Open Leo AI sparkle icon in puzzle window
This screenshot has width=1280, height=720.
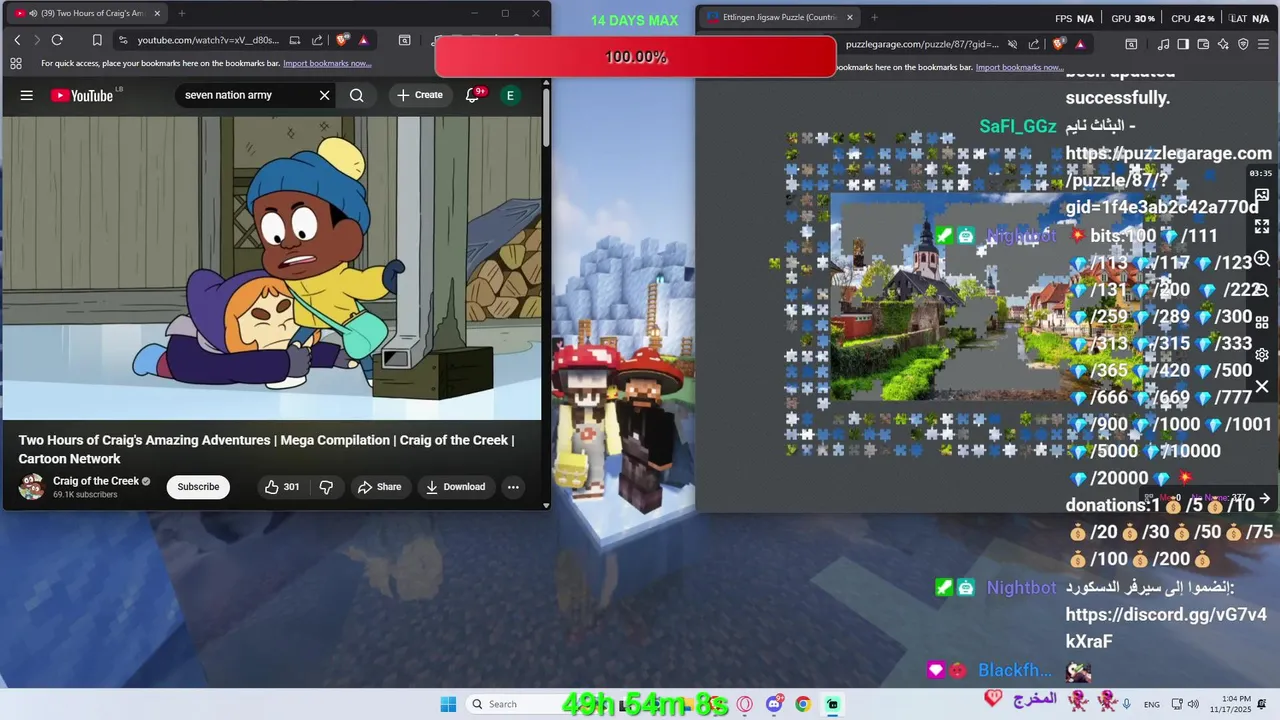pyautogui.click(x=1223, y=44)
